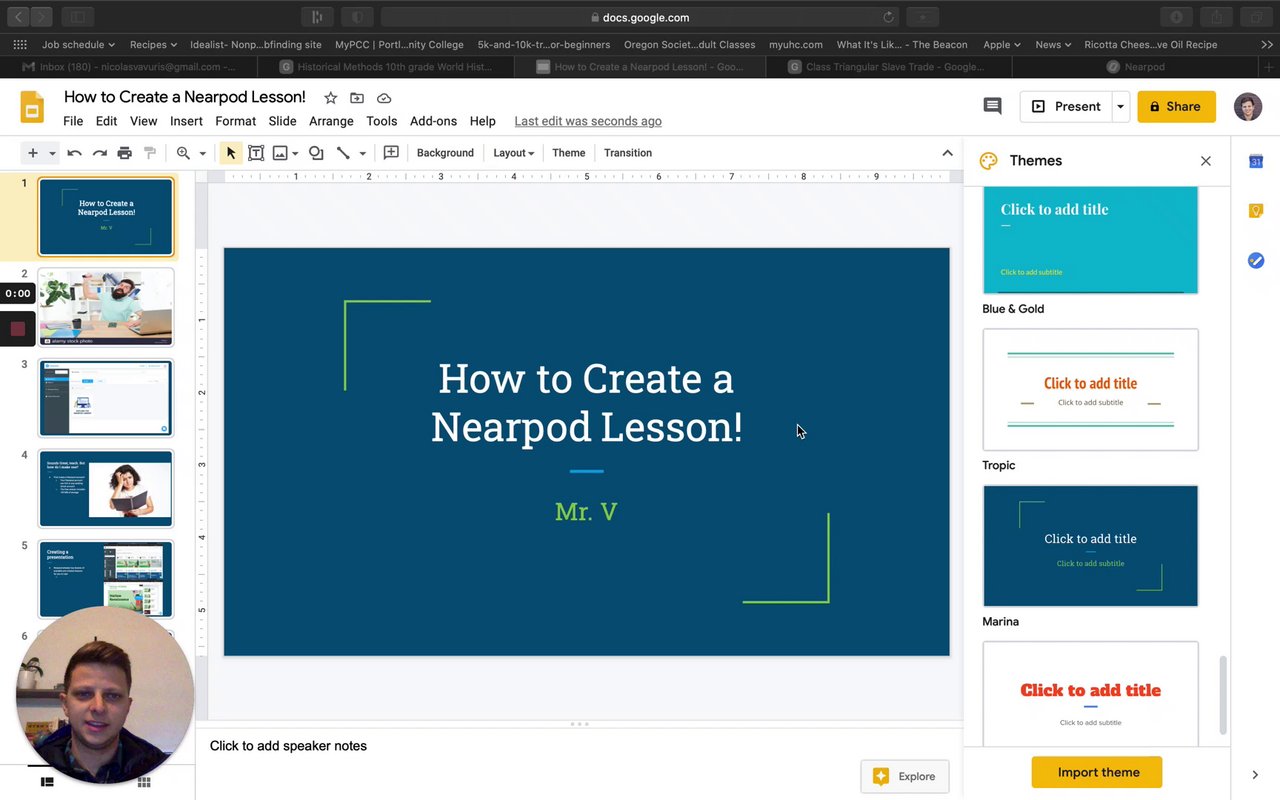This screenshot has width=1280, height=800.
Task: Open the Google Keep side panel icon
Action: pos(1255,211)
